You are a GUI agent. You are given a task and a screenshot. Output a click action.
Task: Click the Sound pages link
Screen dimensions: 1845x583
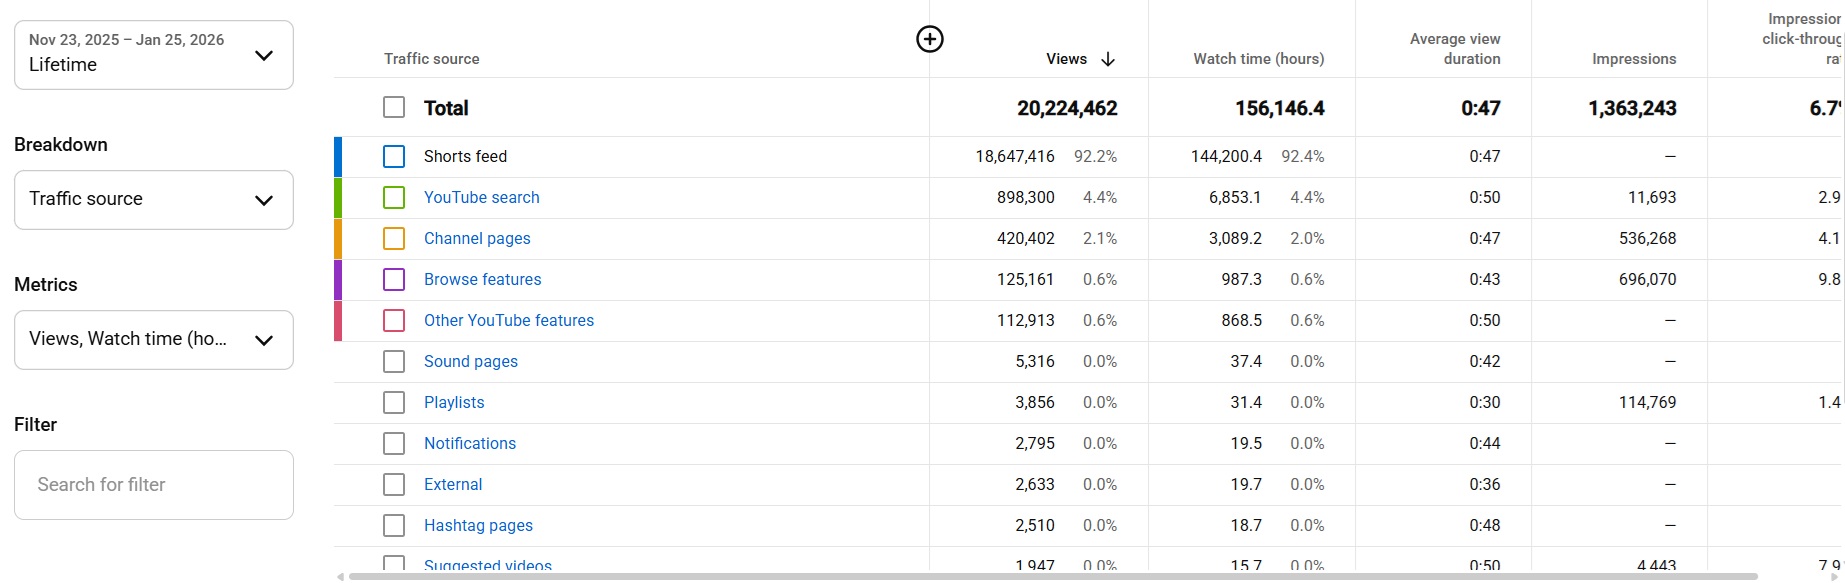point(470,362)
